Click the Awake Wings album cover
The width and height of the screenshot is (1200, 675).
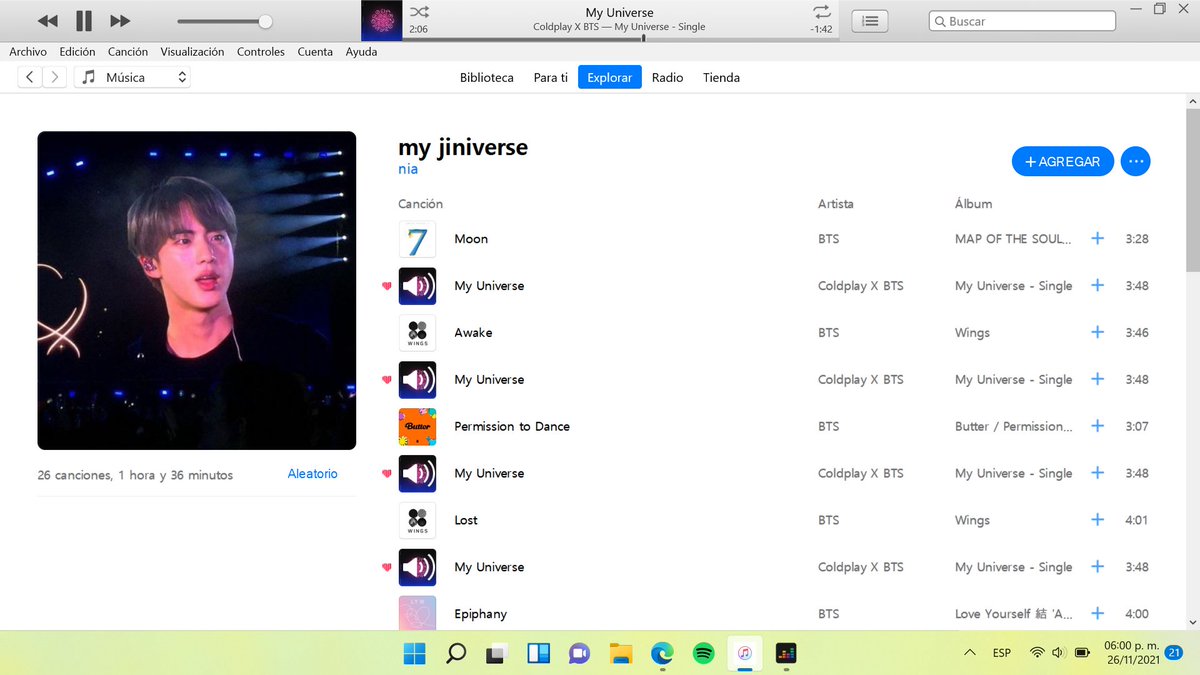[x=417, y=332]
